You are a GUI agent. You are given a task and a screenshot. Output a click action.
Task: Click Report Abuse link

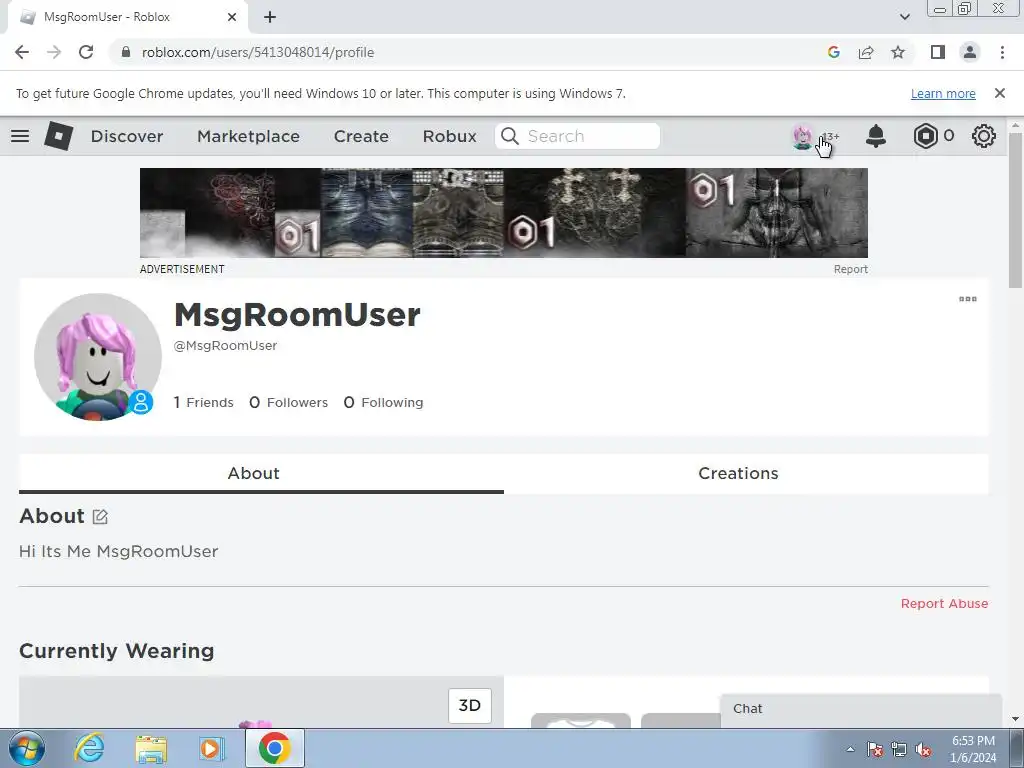[944, 603]
